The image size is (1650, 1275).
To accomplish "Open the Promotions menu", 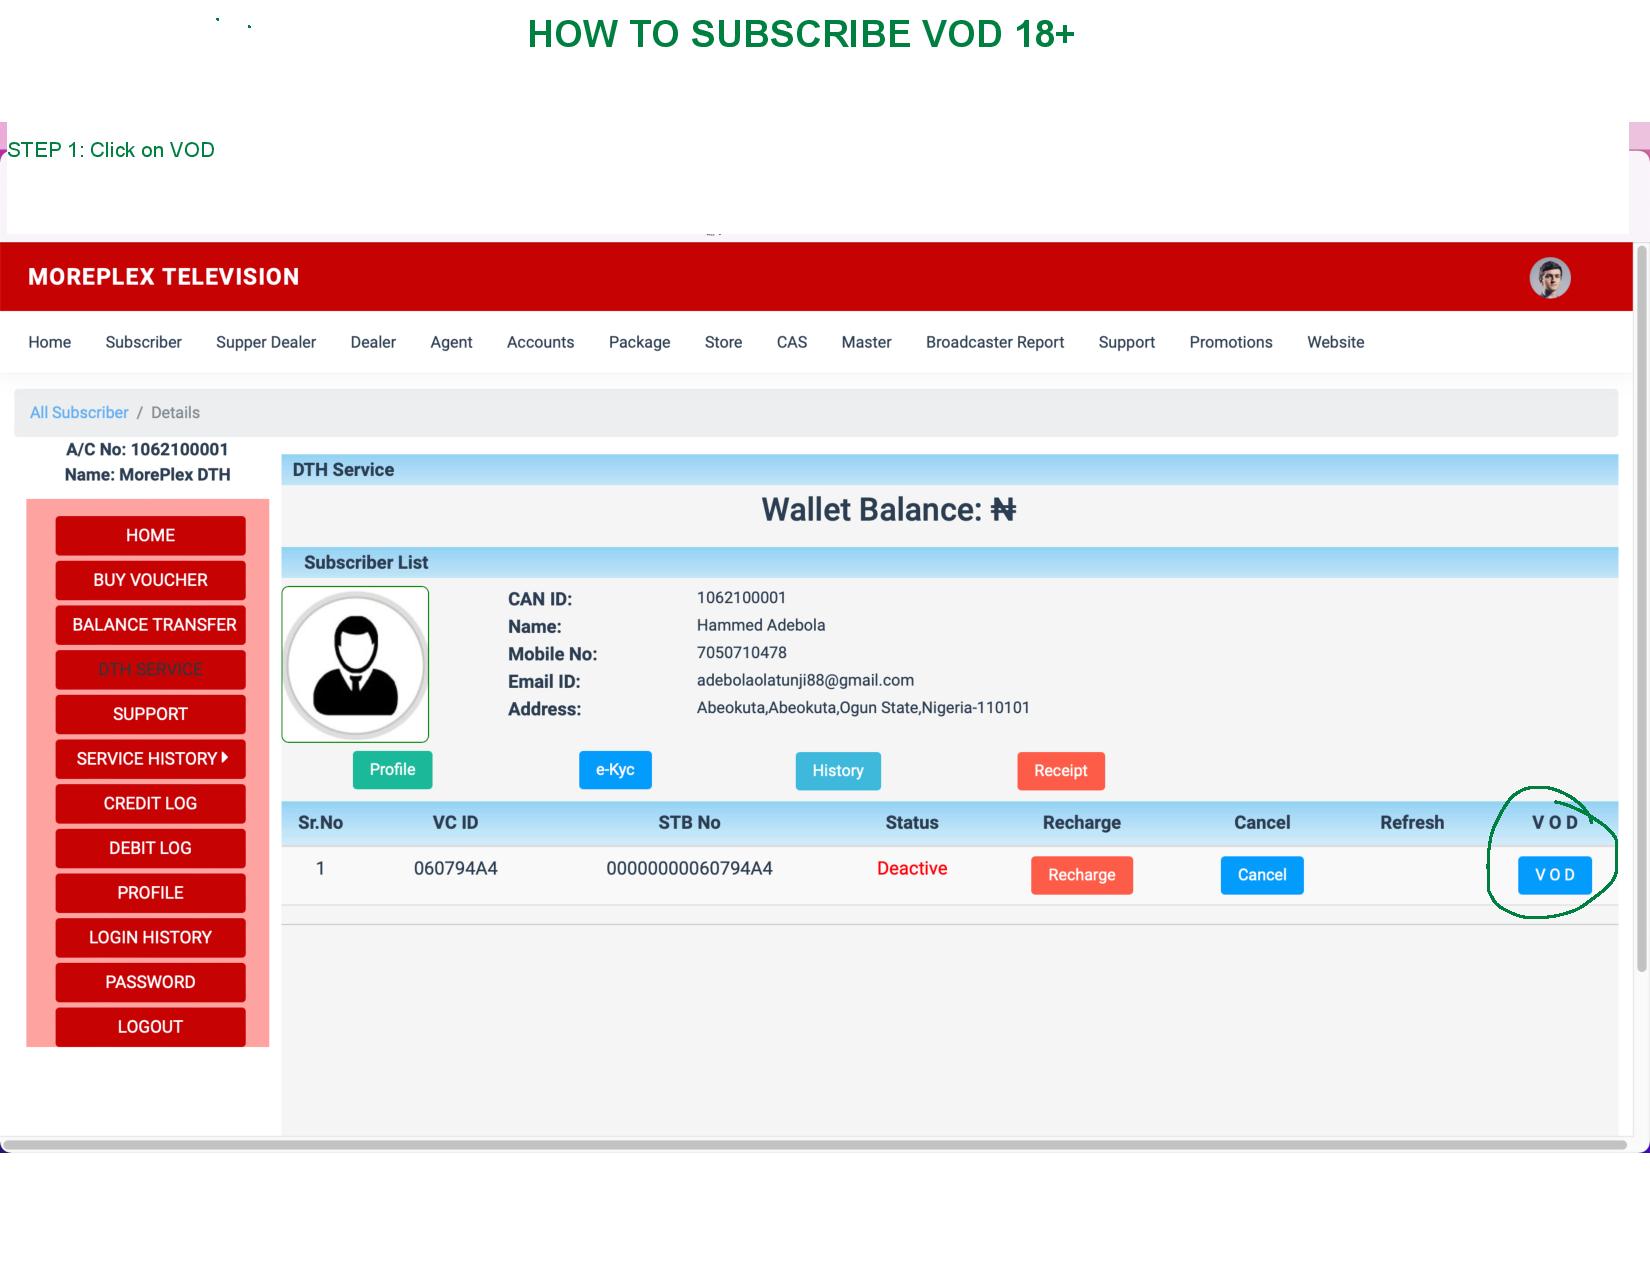I will [1231, 342].
